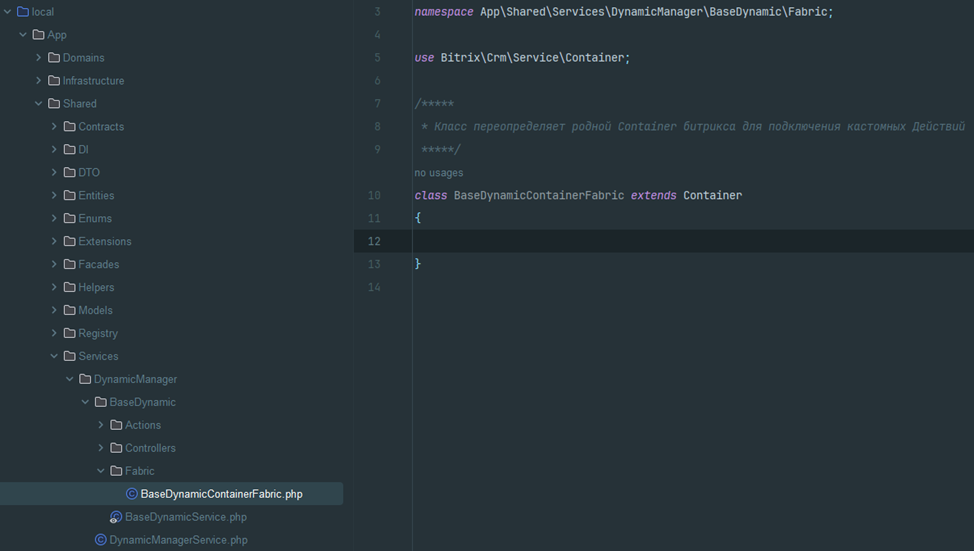Image resolution: width=974 pixels, height=551 pixels.
Task: Click the Infrastructure folder icon
Action: point(54,81)
